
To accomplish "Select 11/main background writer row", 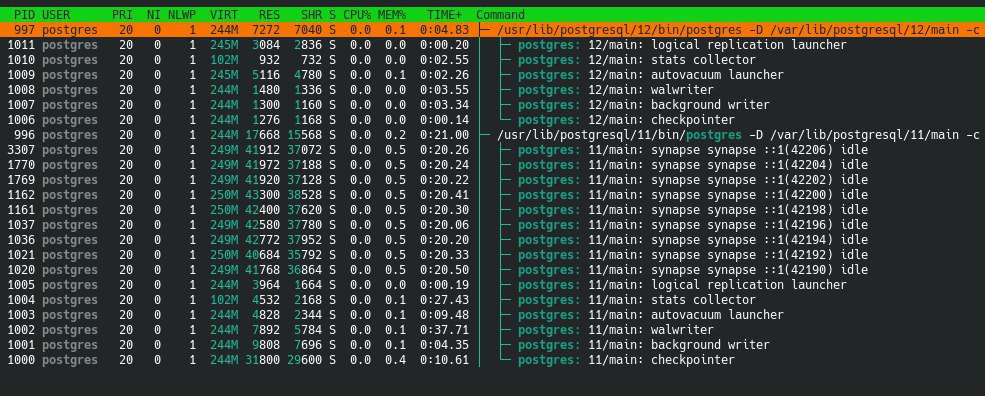I will (492, 345).
